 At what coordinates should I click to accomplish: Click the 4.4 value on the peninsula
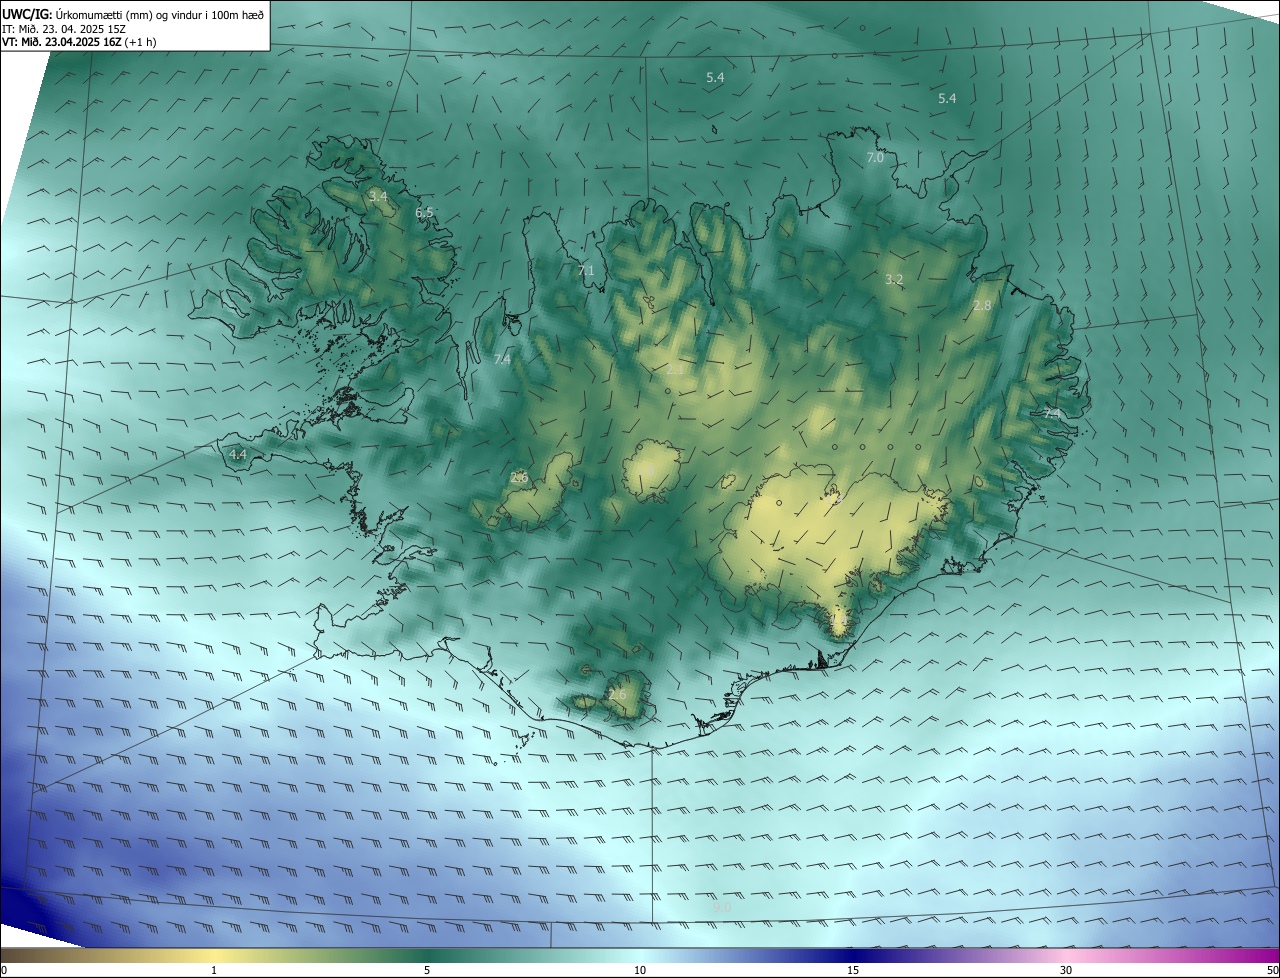[x=238, y=455]
